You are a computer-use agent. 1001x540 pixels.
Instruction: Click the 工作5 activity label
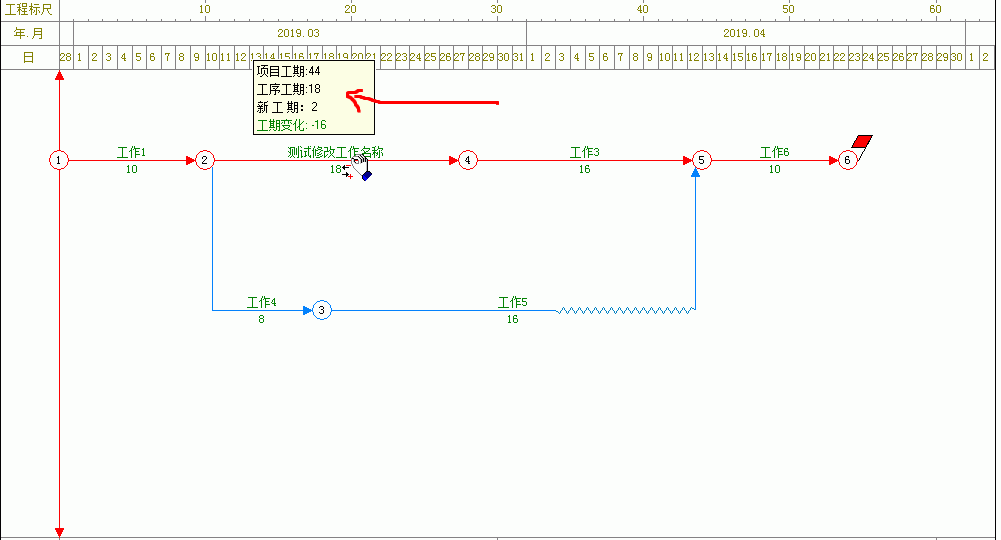click(513, 303)
